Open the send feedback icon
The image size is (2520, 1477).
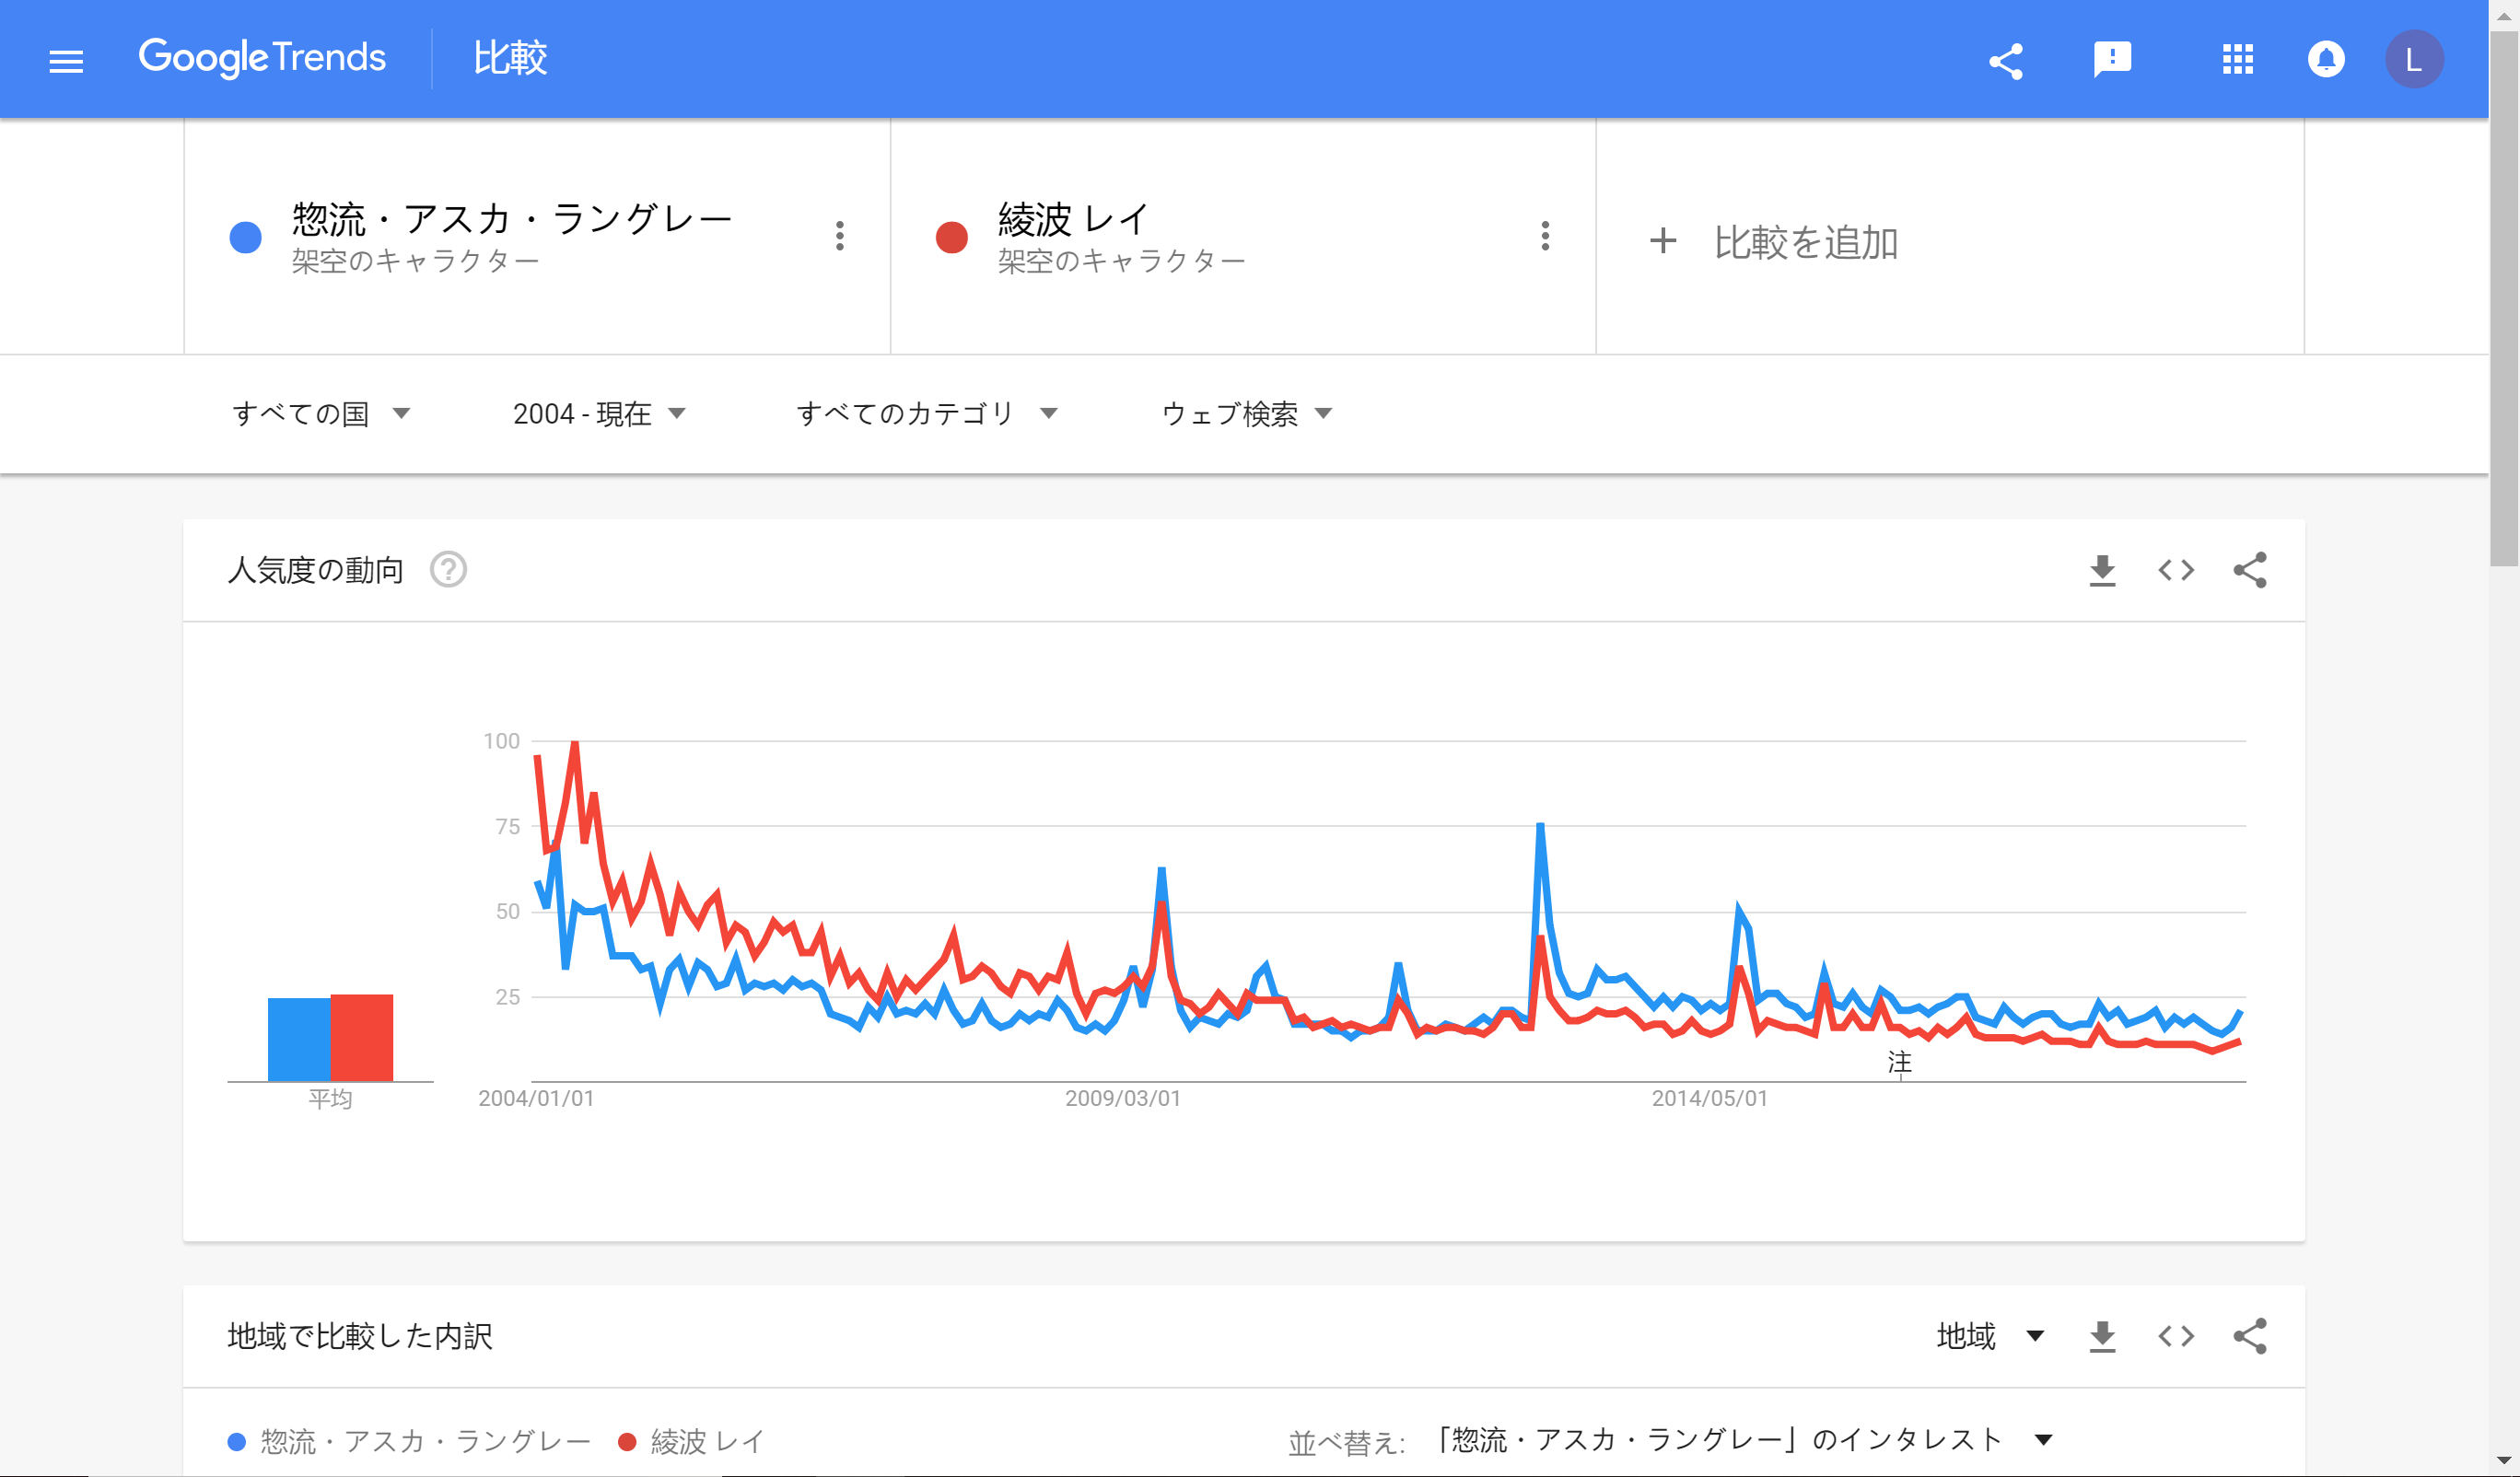[x=2112, y=59]
